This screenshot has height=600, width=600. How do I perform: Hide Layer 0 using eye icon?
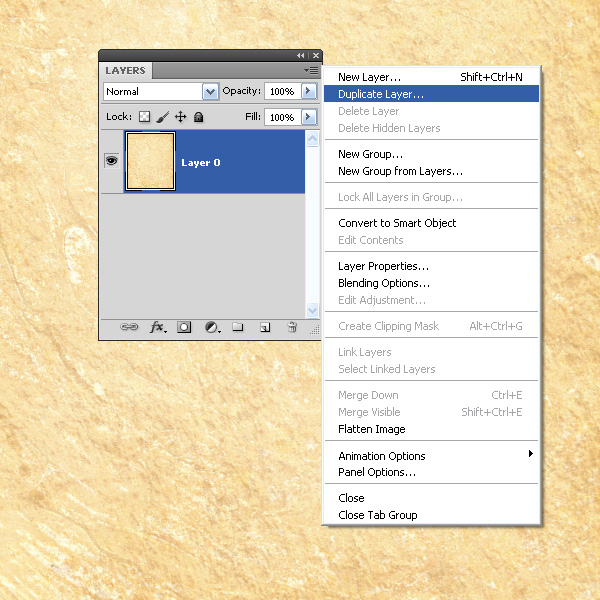click(112, 161)
